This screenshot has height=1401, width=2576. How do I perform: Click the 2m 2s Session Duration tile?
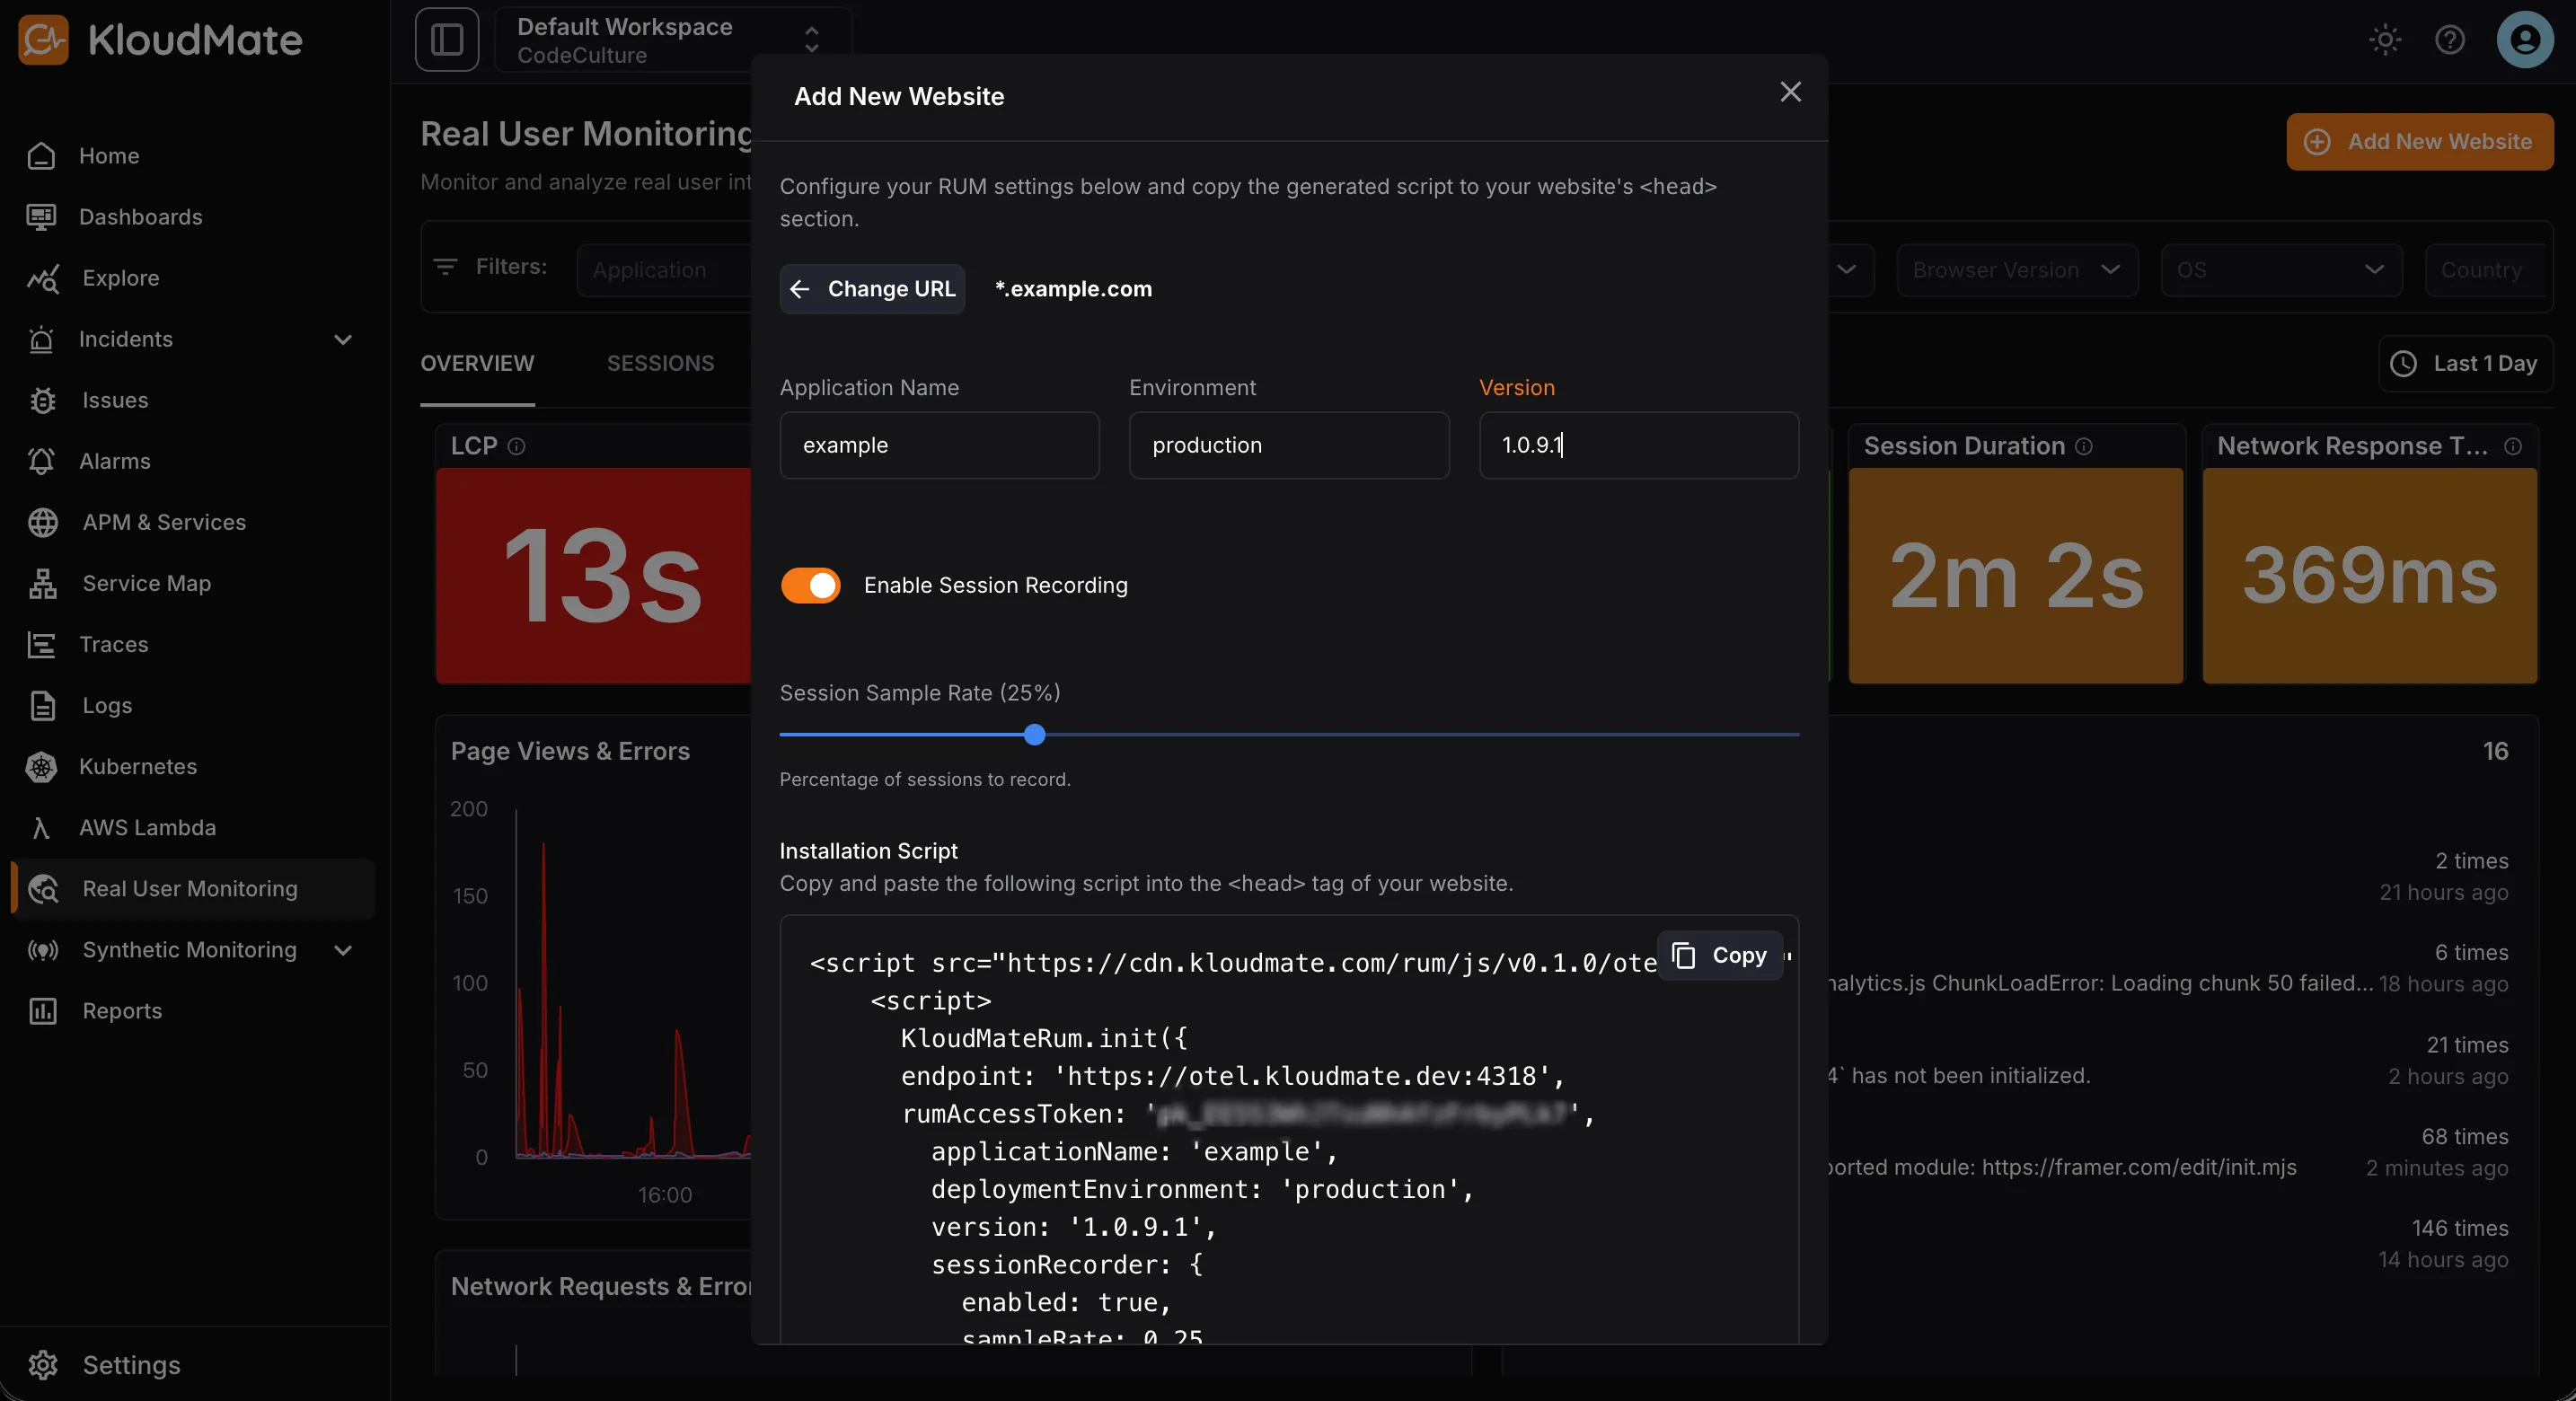[x=2015, y=575]
